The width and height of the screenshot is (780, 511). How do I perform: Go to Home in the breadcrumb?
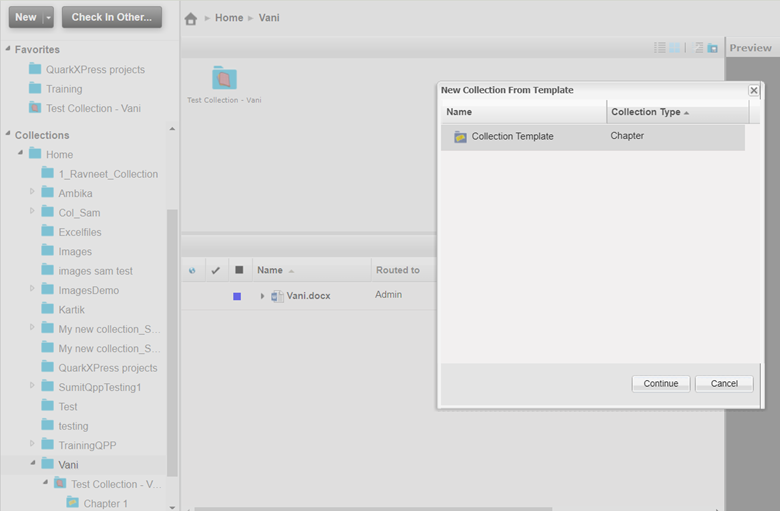point(229,18)
